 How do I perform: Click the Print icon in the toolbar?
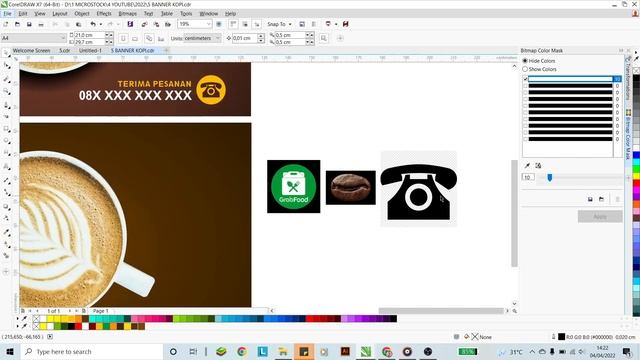tap(41, 24)
